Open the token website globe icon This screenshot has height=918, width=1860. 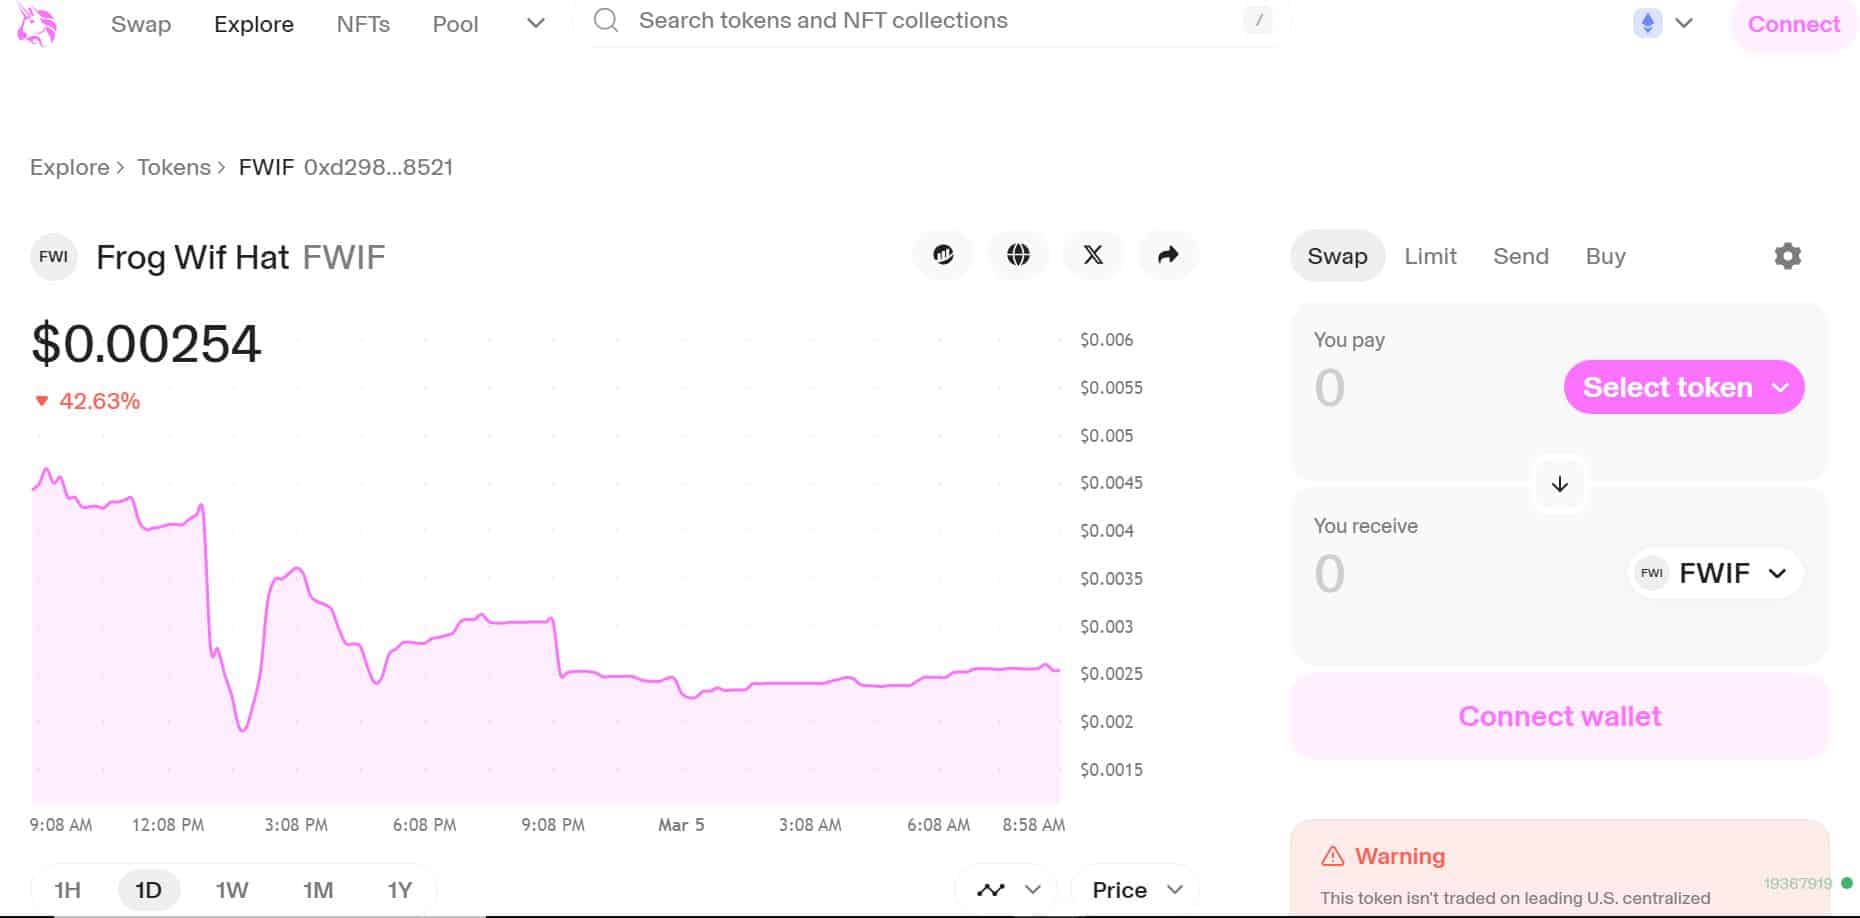pyautogui.click(x=1018, y=255)
